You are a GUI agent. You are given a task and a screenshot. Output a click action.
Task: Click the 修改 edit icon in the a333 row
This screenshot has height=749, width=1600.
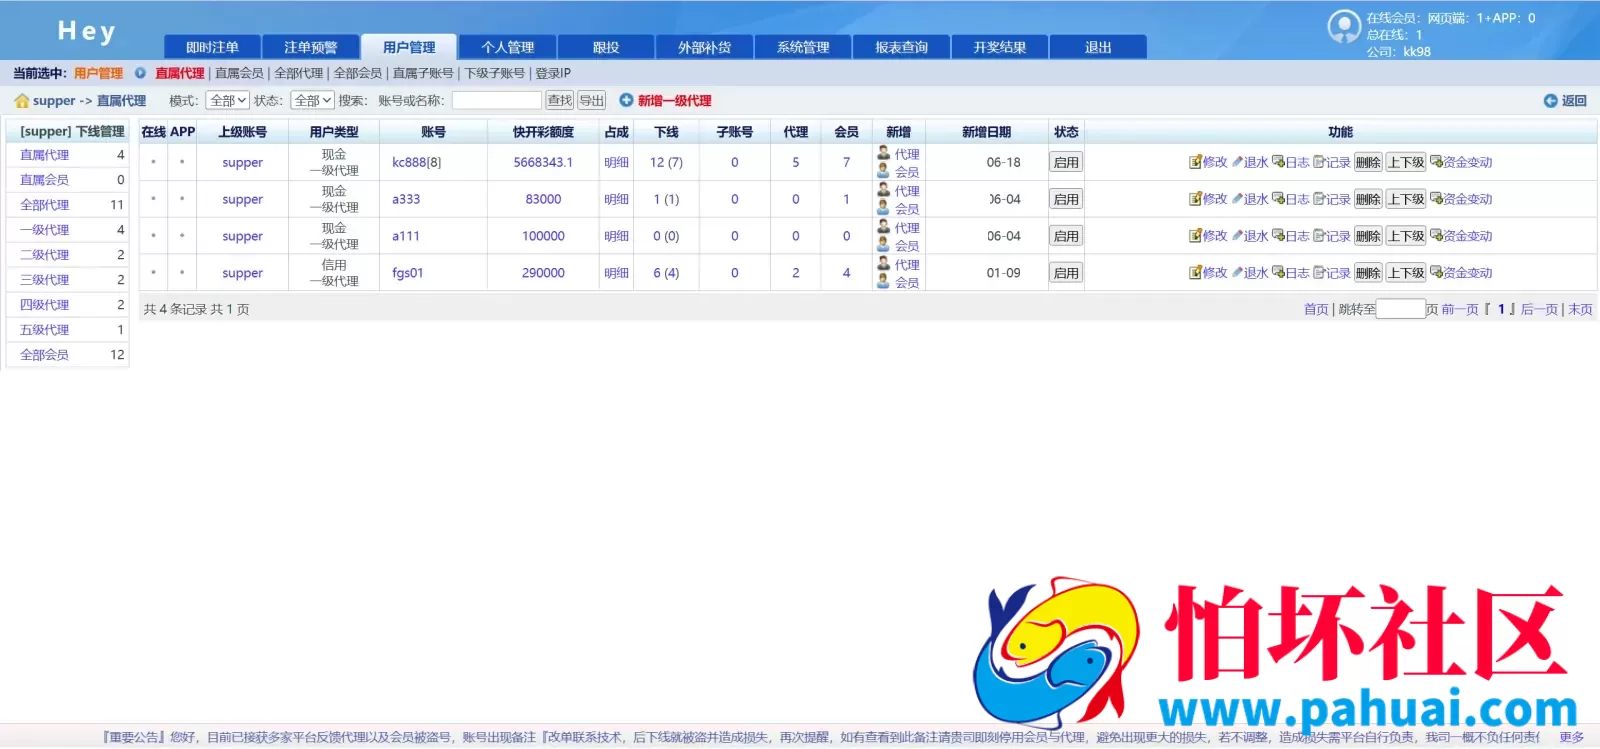point(1195,199)
